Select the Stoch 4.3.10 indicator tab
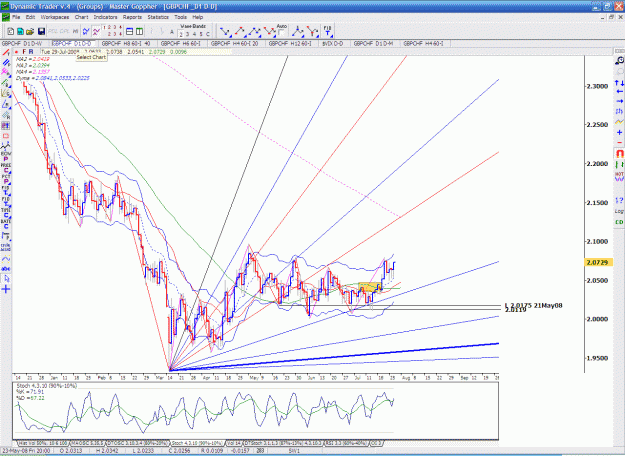 197,443
